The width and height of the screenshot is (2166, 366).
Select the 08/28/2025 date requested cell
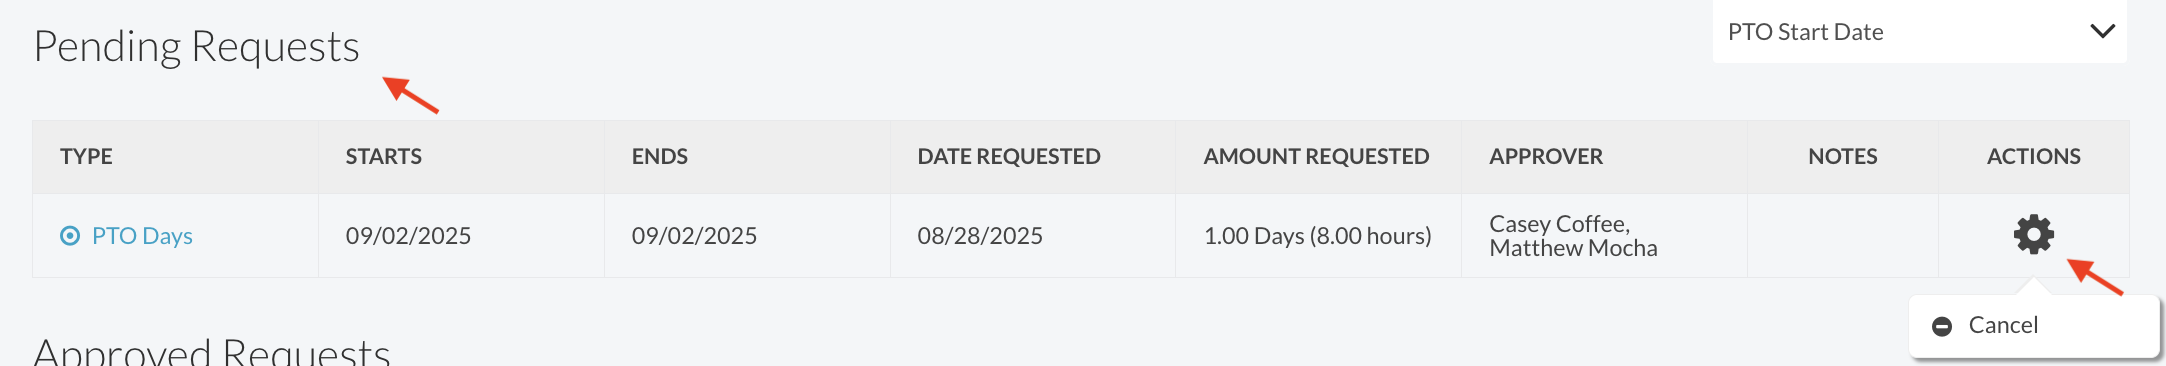pyautogui.click(x=980, y=236)
